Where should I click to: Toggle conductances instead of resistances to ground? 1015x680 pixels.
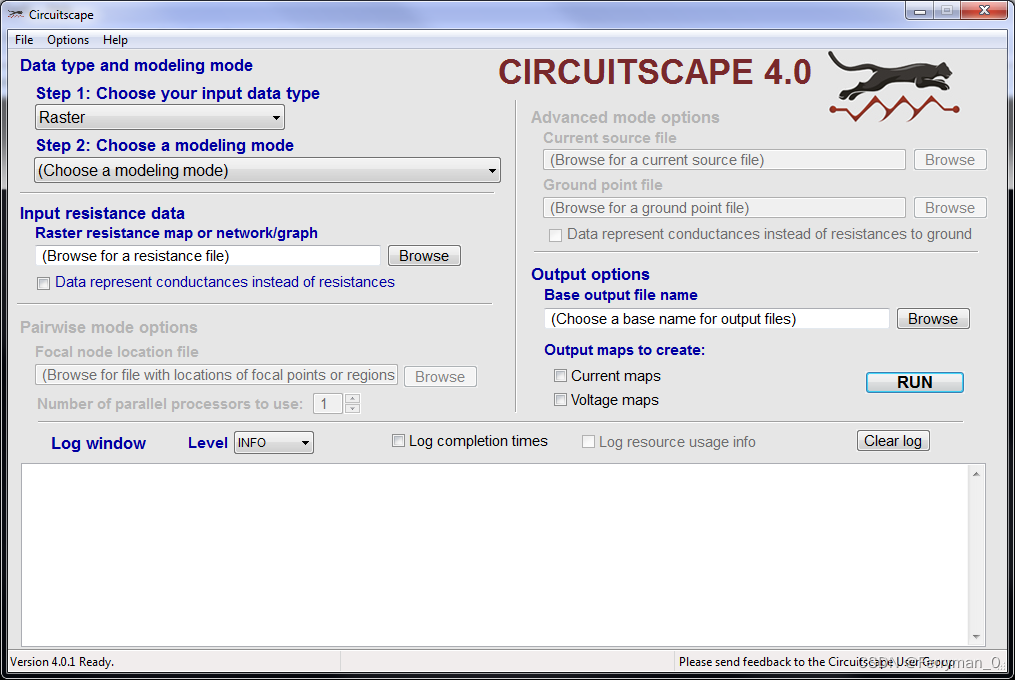click(555, 235)
